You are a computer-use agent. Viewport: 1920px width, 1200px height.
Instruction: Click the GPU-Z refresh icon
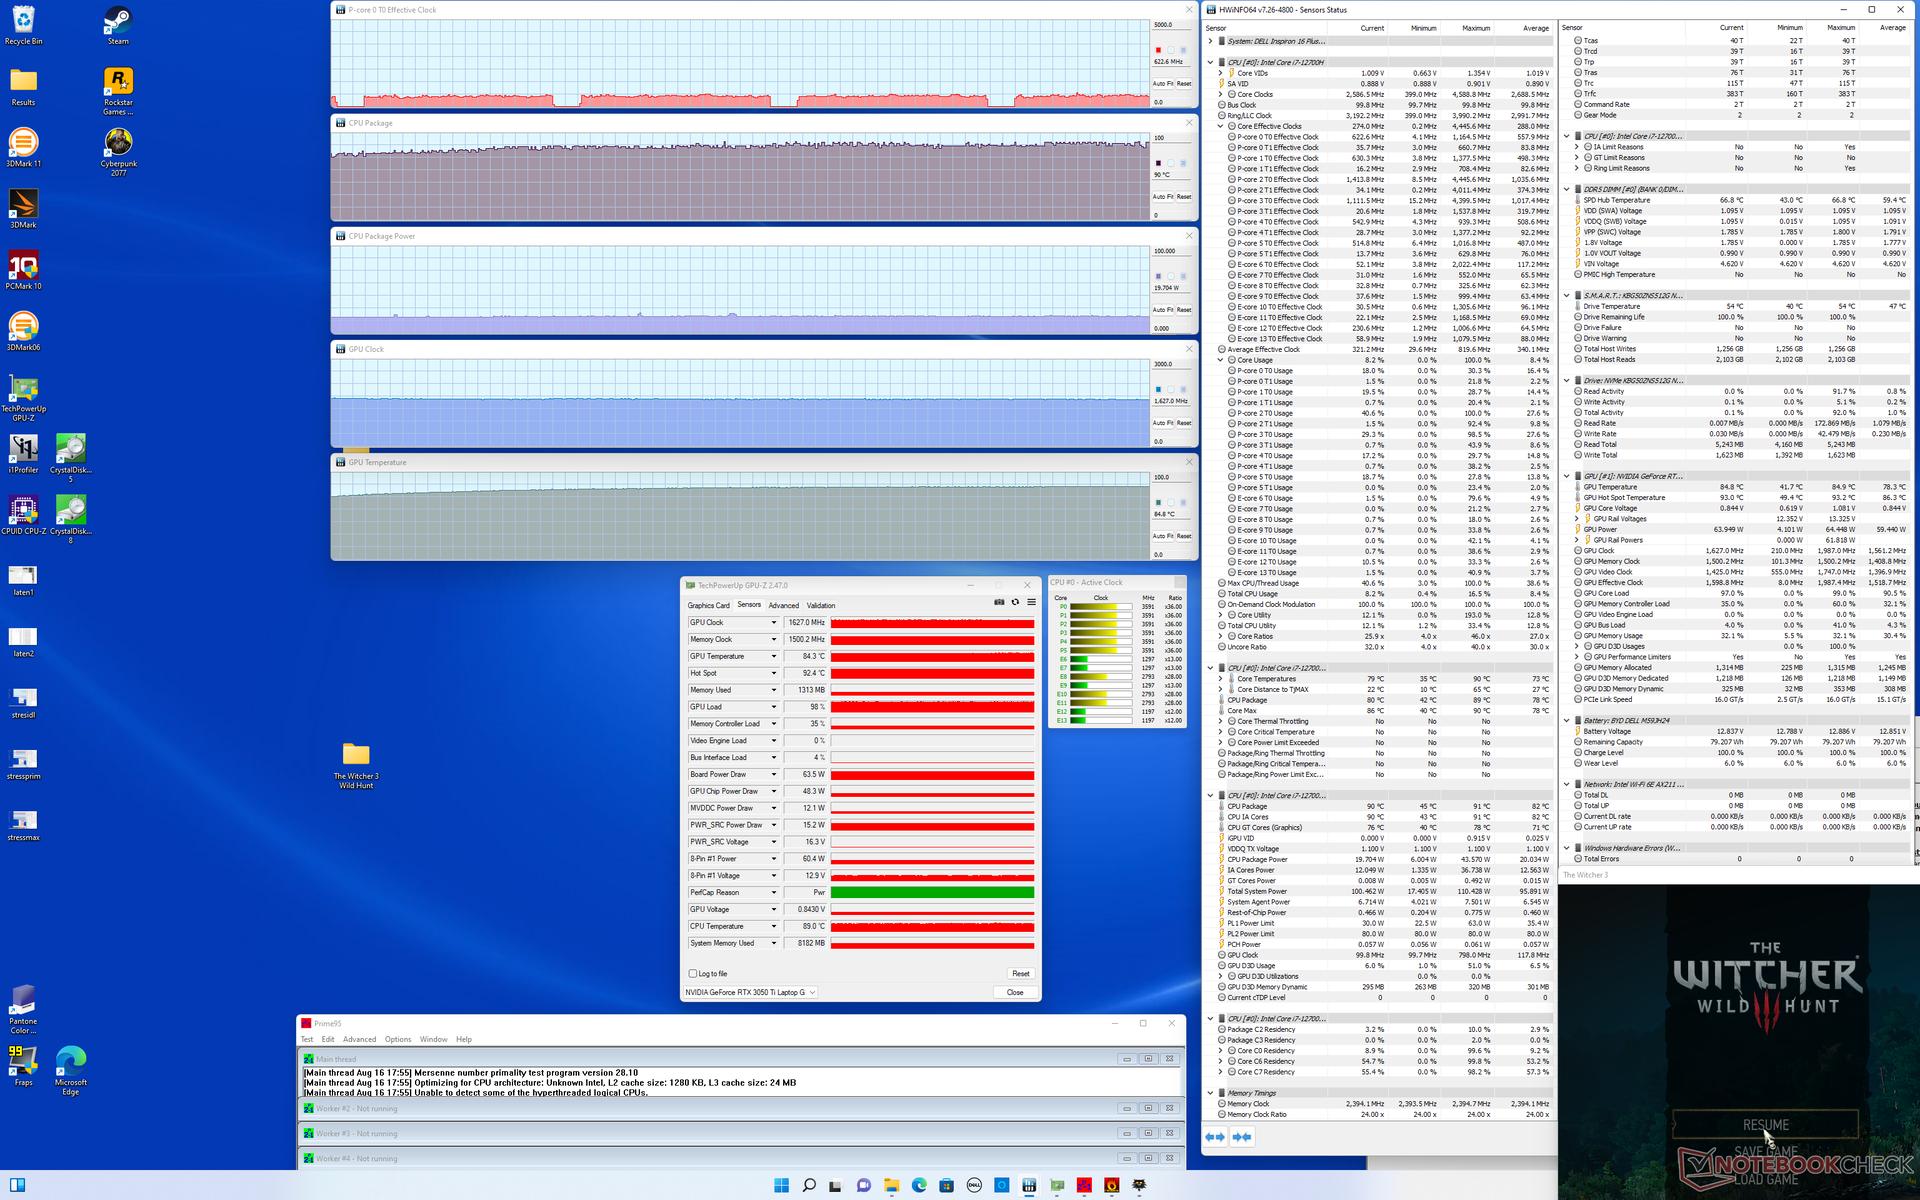click(x=1015, y=602)
